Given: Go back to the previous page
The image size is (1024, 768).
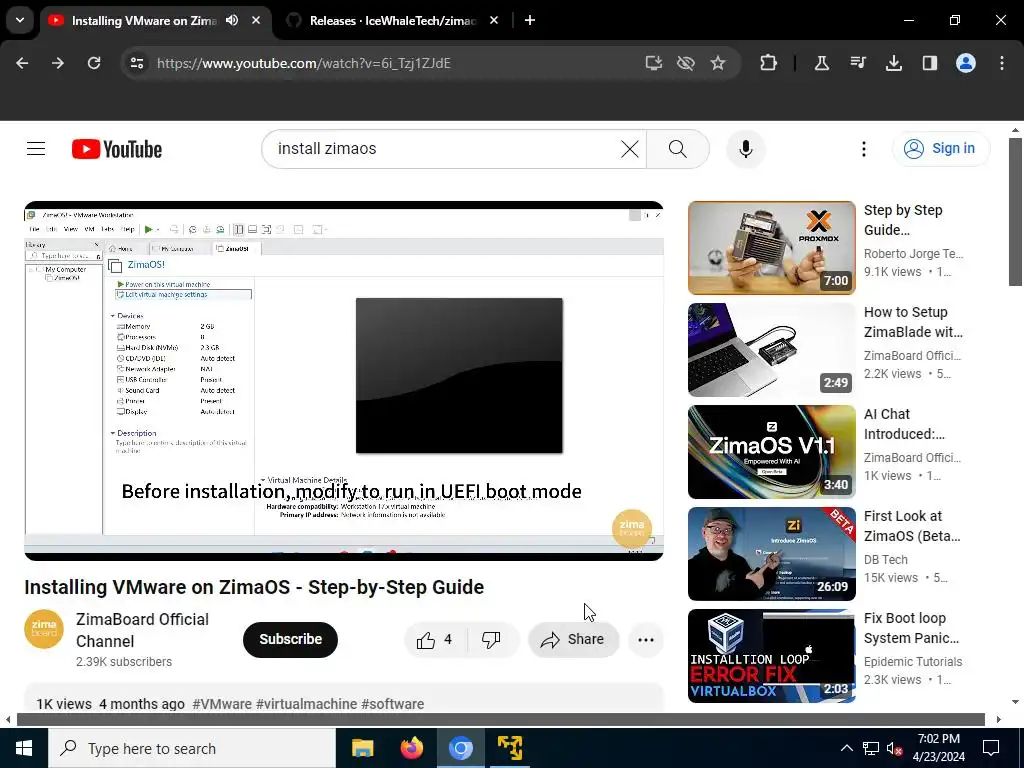Looking at the screenshot, I should click(22, 63).
